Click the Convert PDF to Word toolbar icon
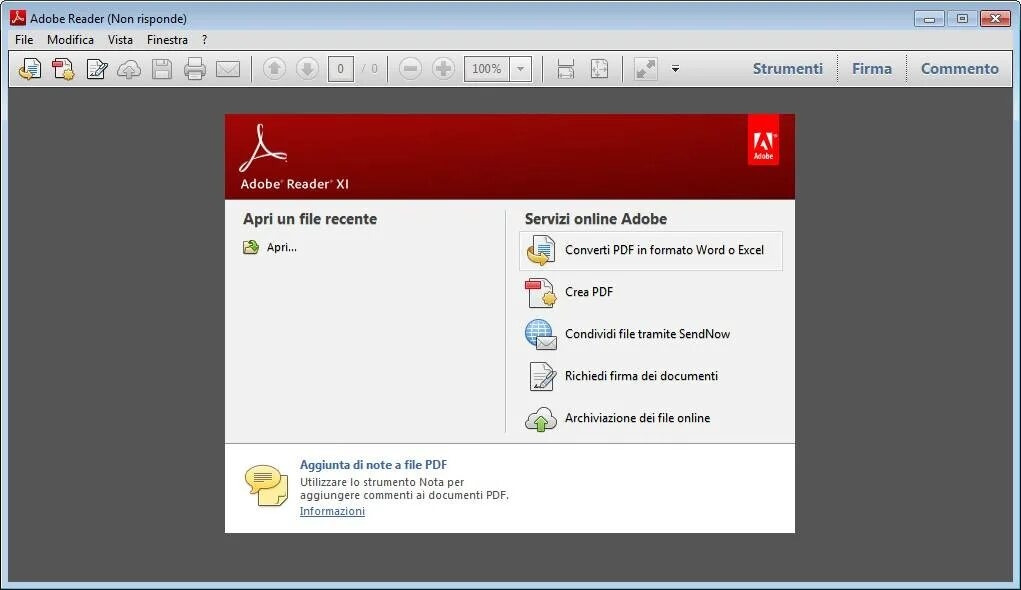The width and height of the screenshot is (1021, 590). click(30, 68)
